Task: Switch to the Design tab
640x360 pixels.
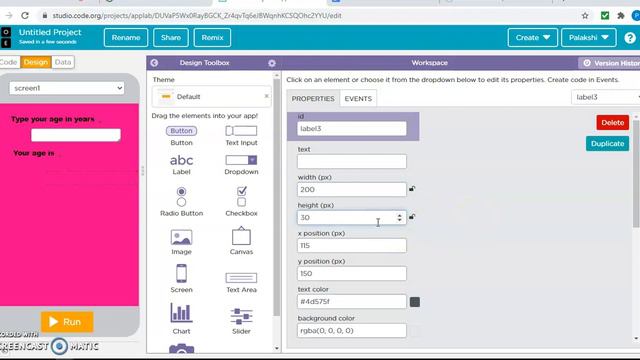Action: (x=36, y=62)
